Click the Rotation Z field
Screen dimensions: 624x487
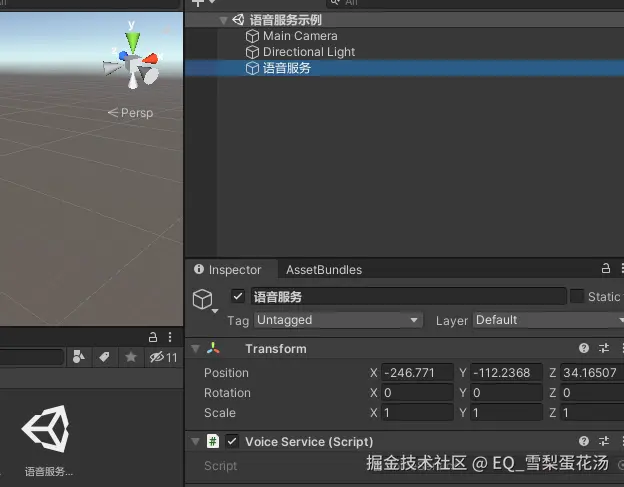(592, 393)
